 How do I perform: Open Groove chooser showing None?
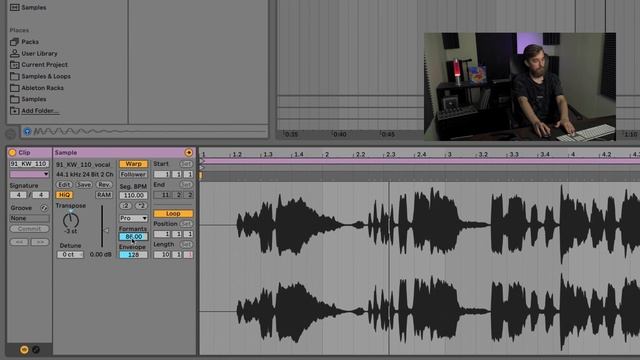click(29, 218)
